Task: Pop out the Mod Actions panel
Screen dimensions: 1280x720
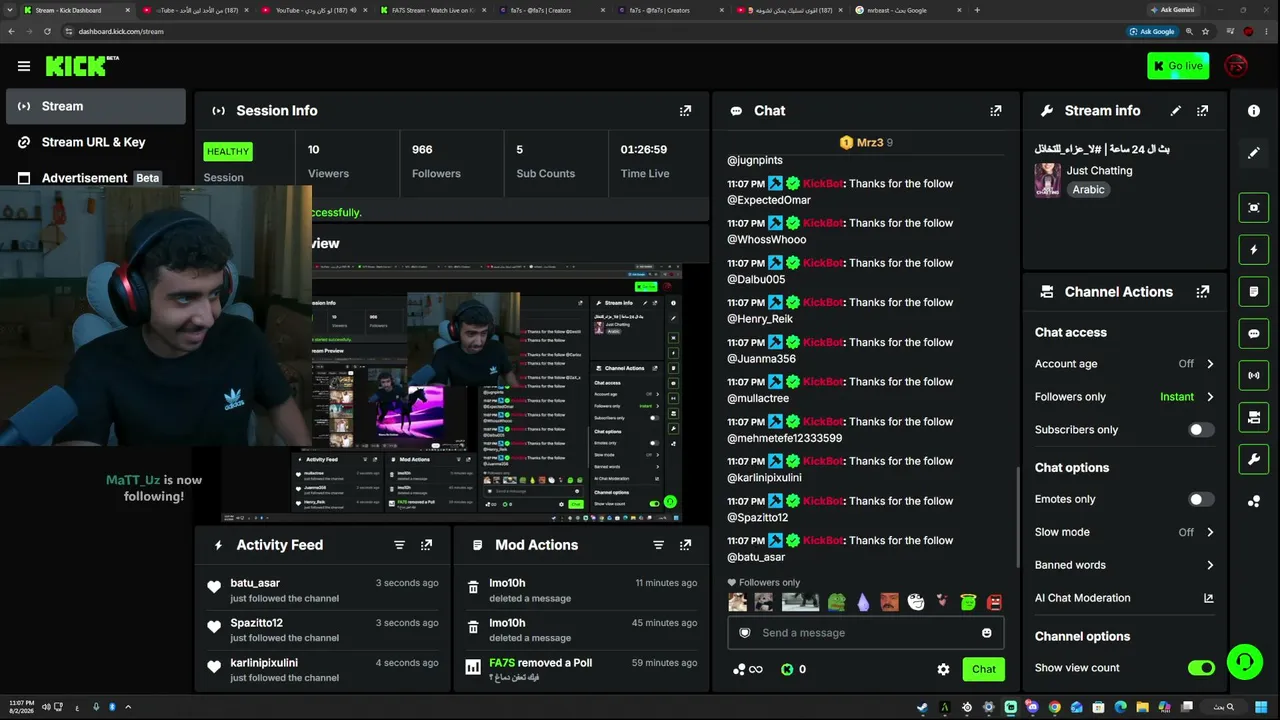Action: pyautogui.click(x=685, y=545)
